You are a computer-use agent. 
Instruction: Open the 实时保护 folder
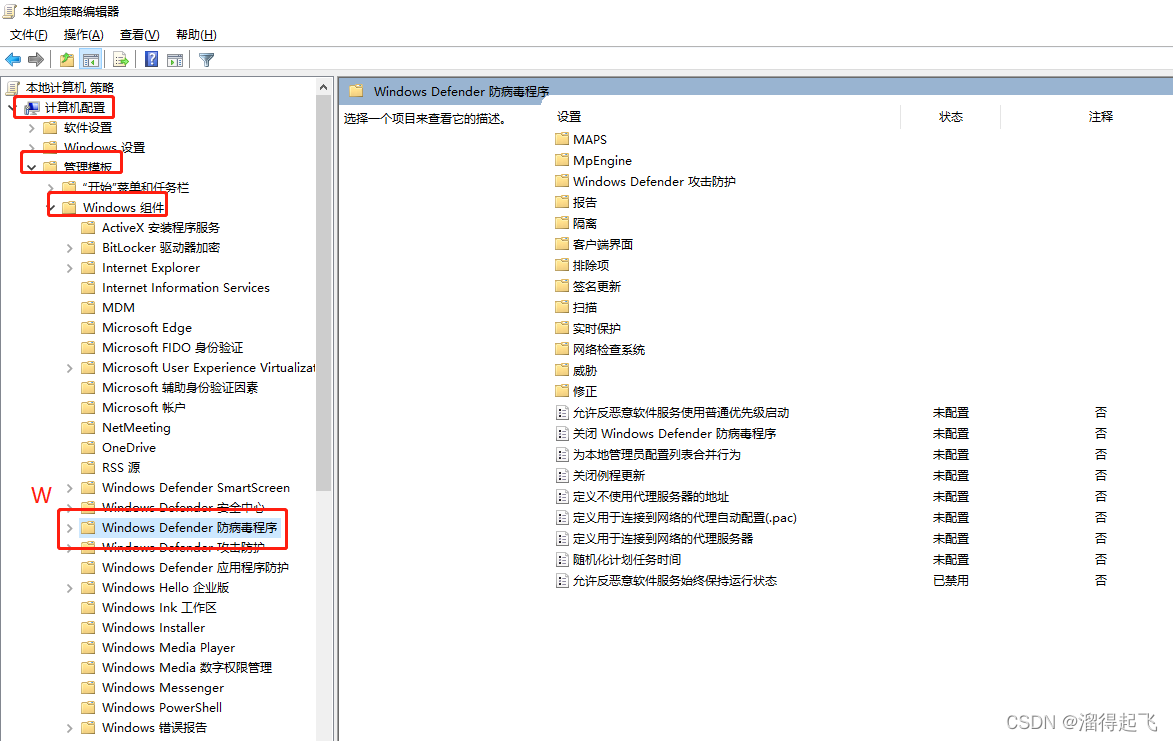click(589, 328)
